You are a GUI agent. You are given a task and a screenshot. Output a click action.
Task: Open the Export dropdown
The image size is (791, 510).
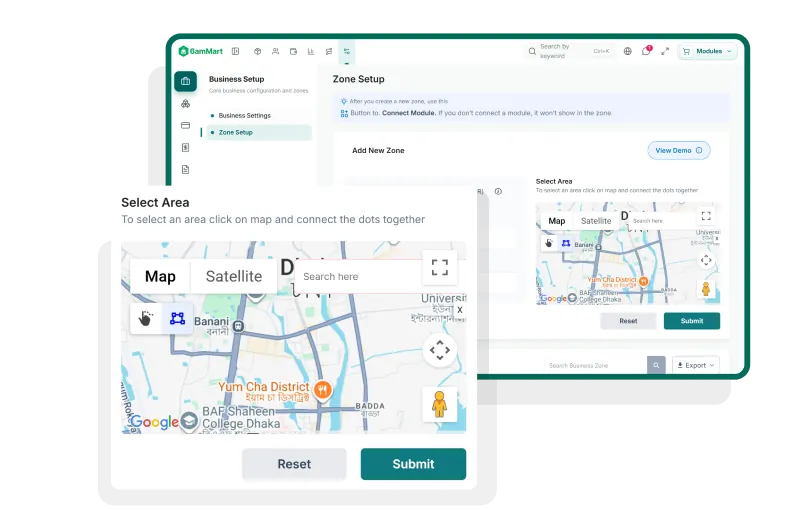tap(696, 365)
